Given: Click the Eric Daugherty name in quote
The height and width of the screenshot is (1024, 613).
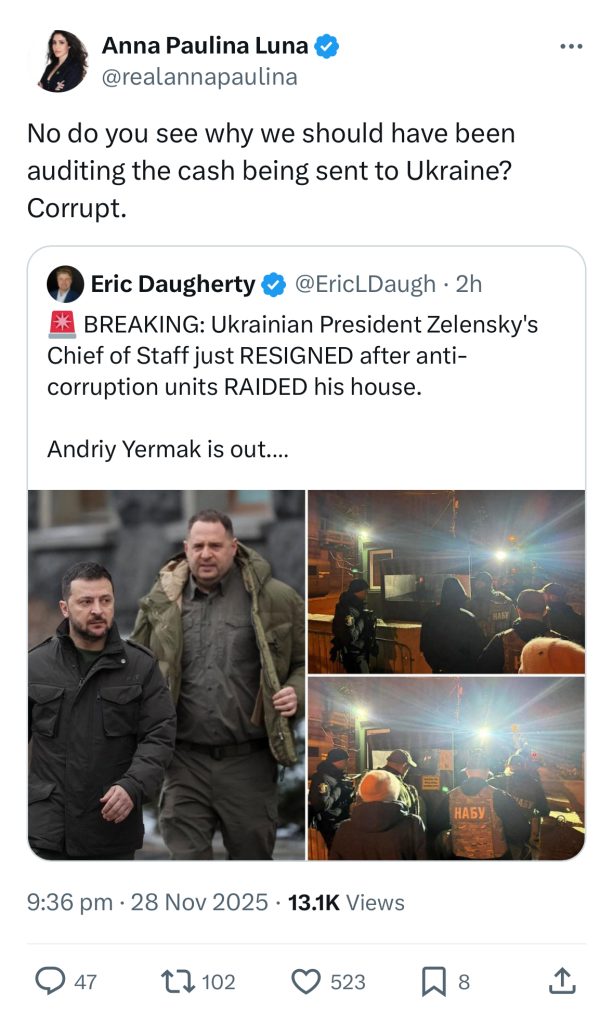Looking at the screenshot, I should pyautogui.click(x=172, y=284).
